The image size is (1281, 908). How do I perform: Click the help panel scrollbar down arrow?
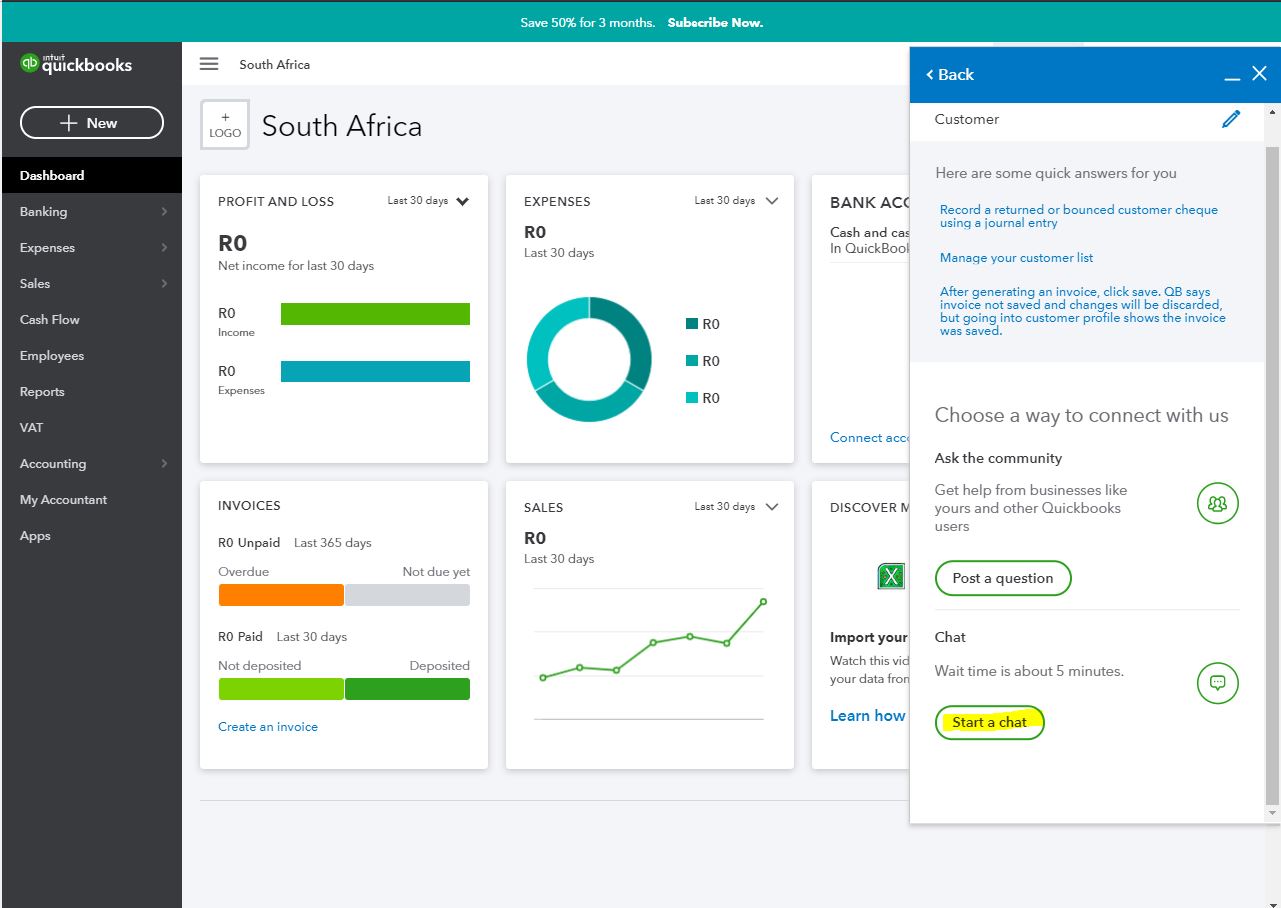pyautogui.click(x=1272, y=814)
